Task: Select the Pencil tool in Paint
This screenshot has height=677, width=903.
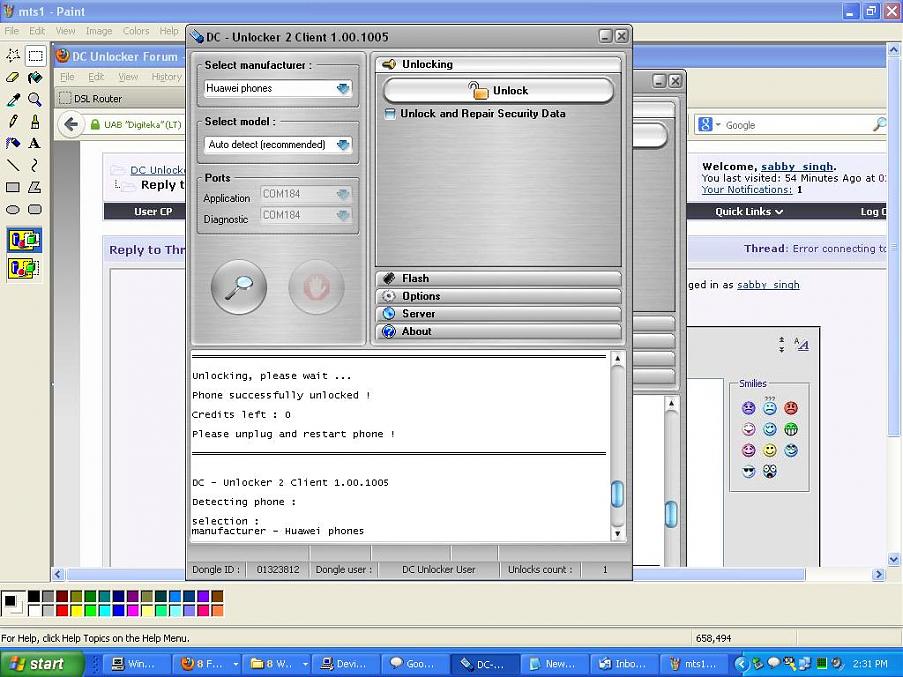Action: tap(13, 121)
